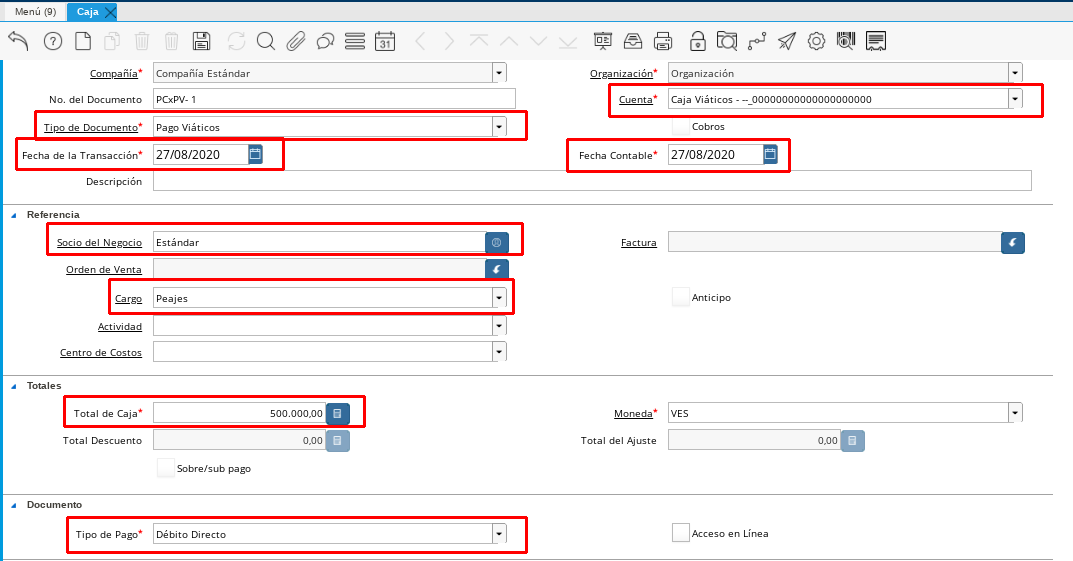Click the Cuenta label link

pyautogui.click(x=636, y=99)
